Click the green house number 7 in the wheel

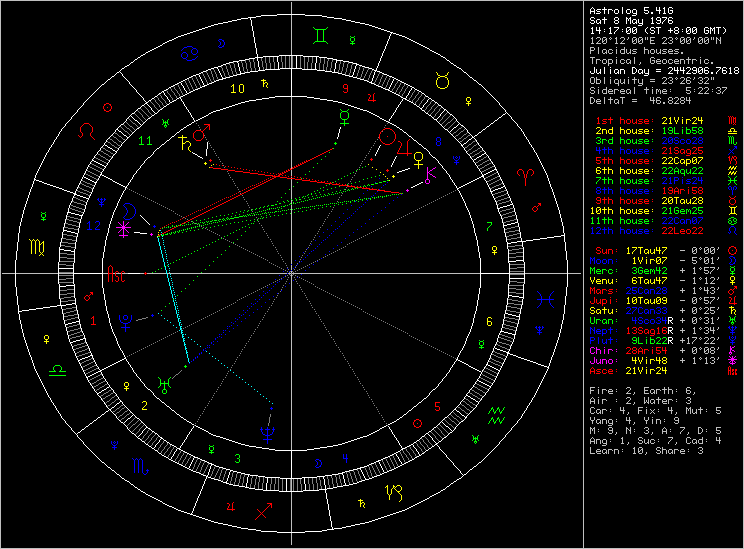(489, 227)
